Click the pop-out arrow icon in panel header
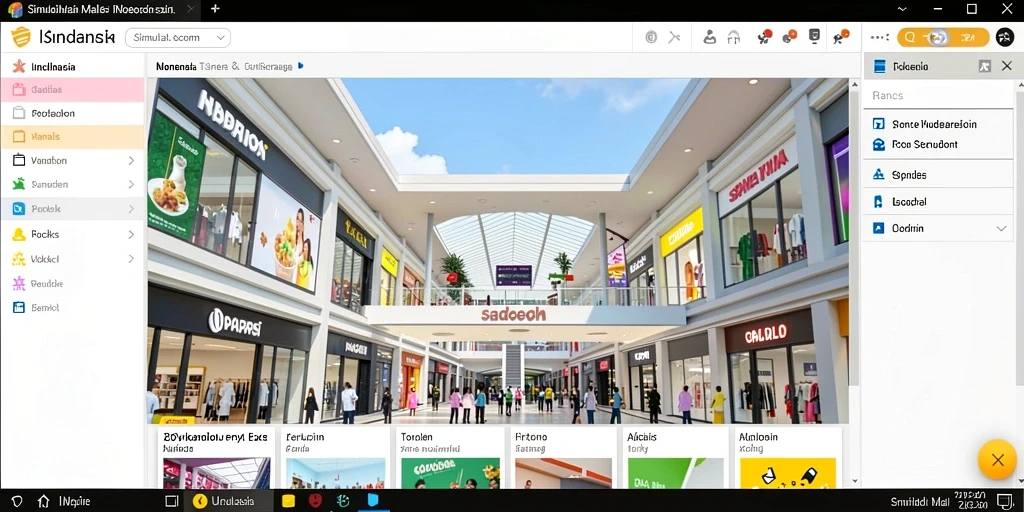Image resolution: width=1024 pixels, height=512 pixels. [985, 66]
